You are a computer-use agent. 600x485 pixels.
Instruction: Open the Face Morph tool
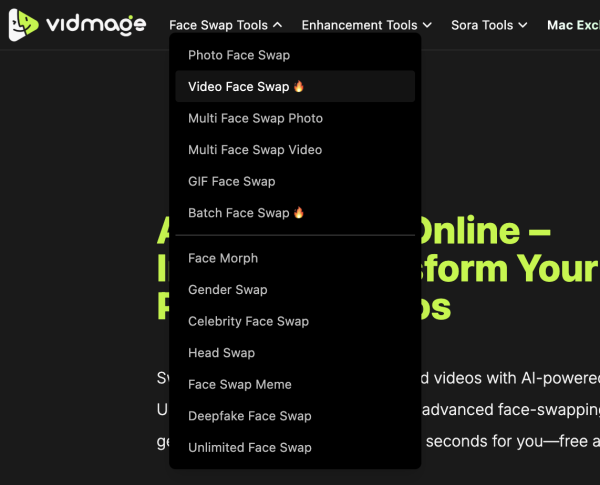click(x=223, y=258)
